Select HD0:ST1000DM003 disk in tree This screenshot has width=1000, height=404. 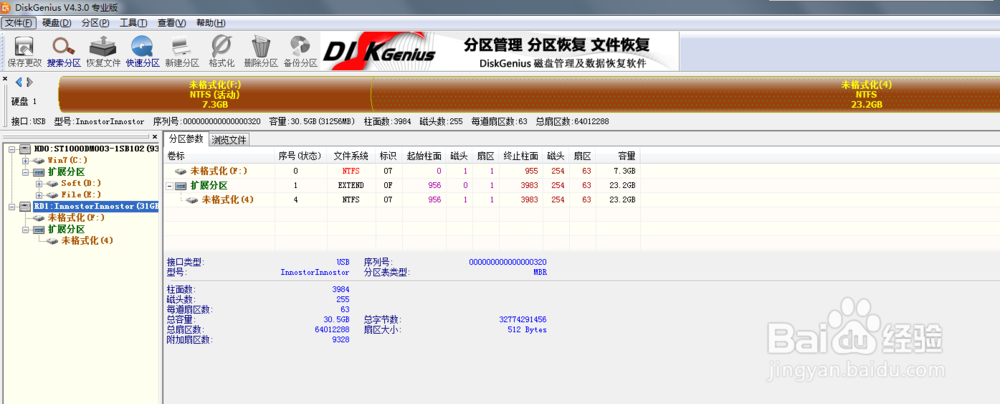point(96,149)
